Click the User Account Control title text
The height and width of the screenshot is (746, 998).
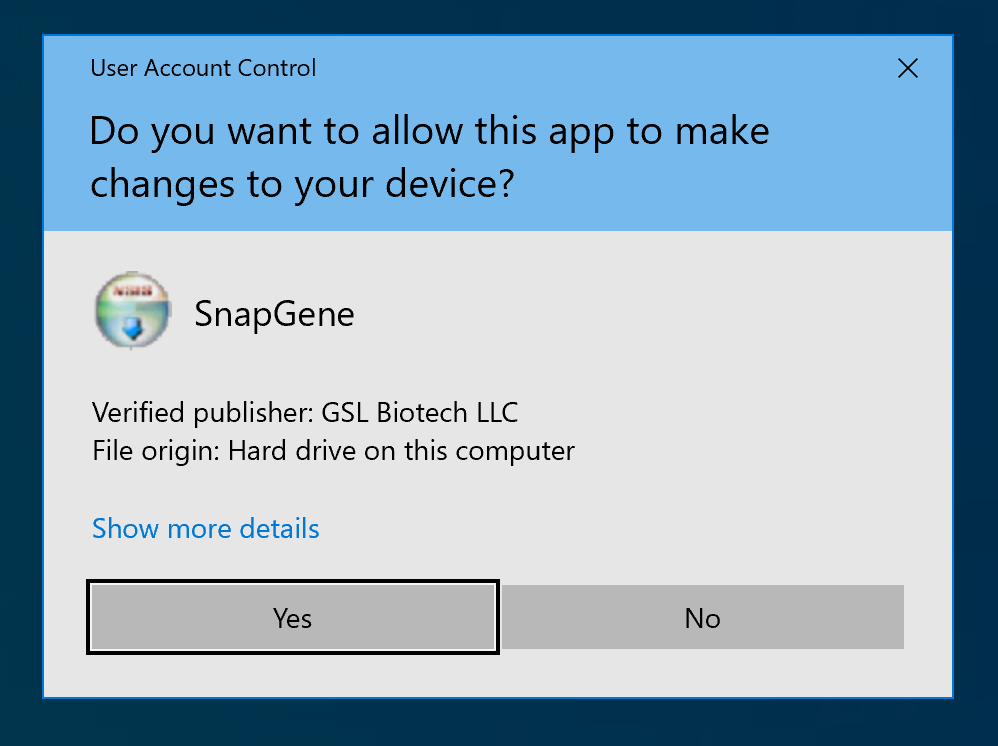[x=203, y=68]
